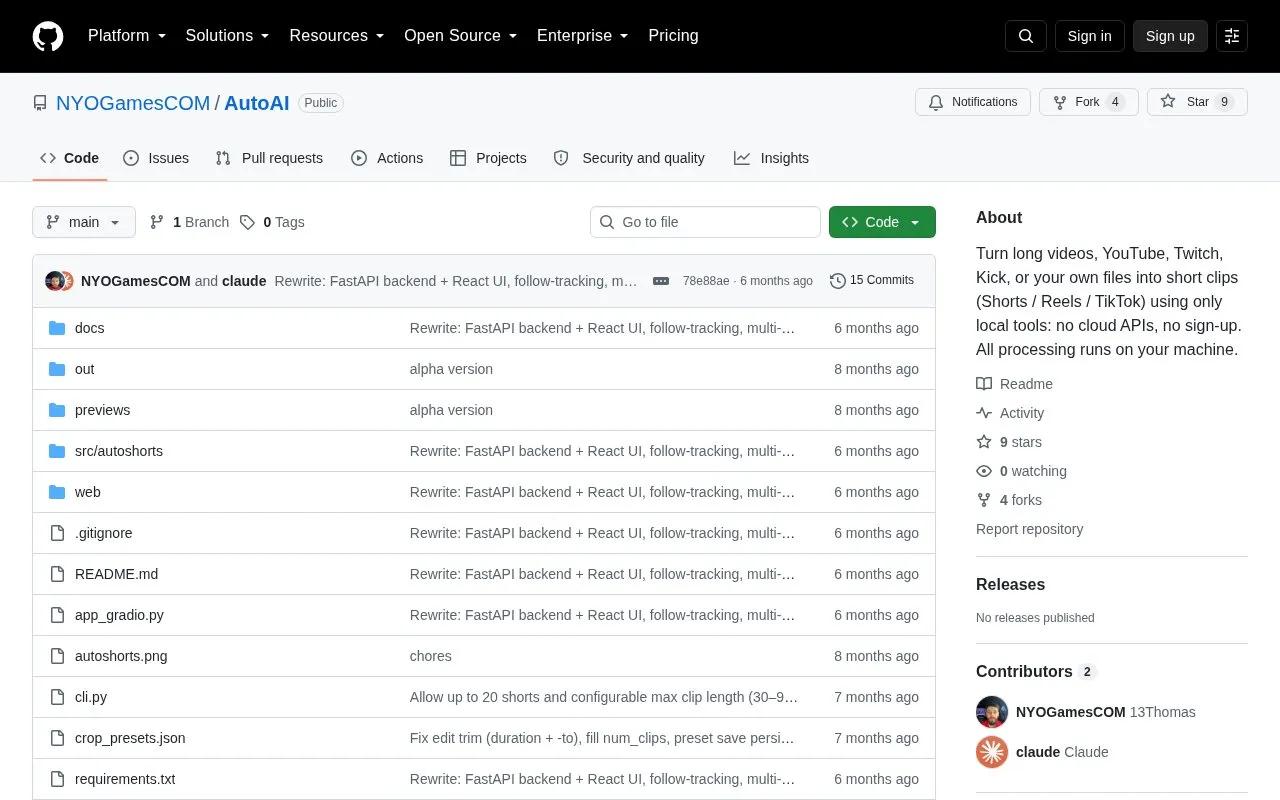Image resolution: width=1280 pixels, height=800 pixels.
Task: Click commit author avatars in header
Action: pyautogui.click(x=59, y=281)
